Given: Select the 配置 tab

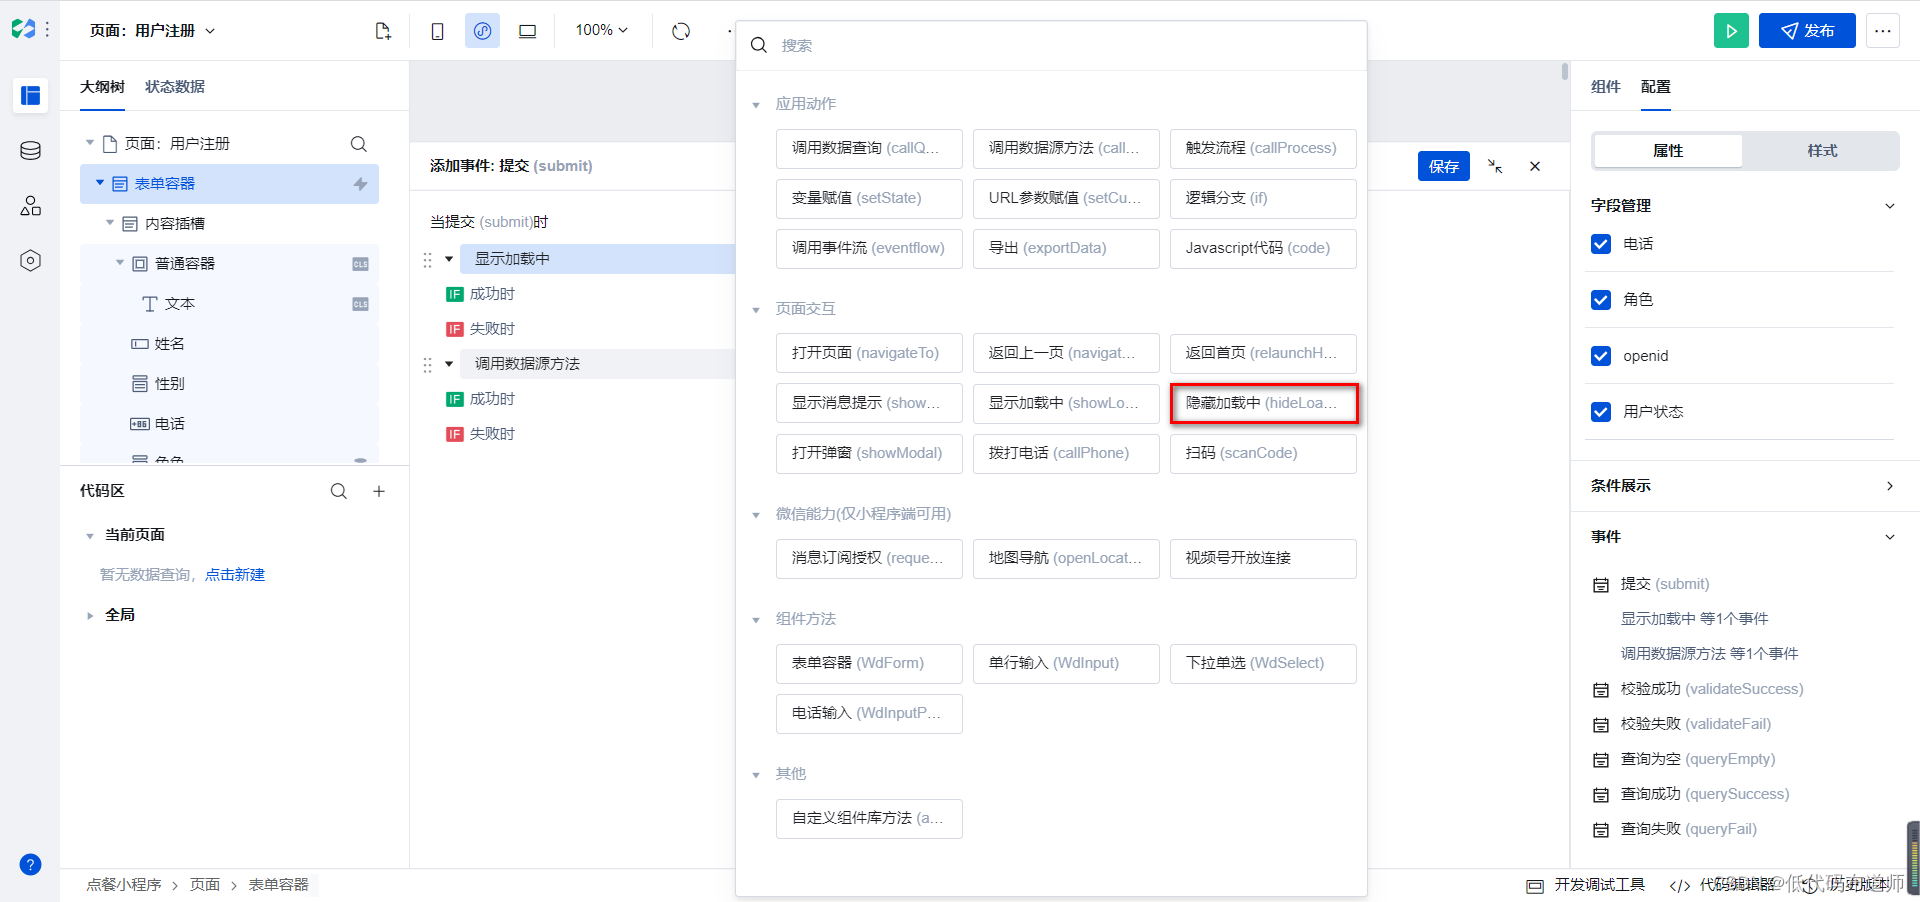Looking at the screenshot, I should [x=1655, y=87].
